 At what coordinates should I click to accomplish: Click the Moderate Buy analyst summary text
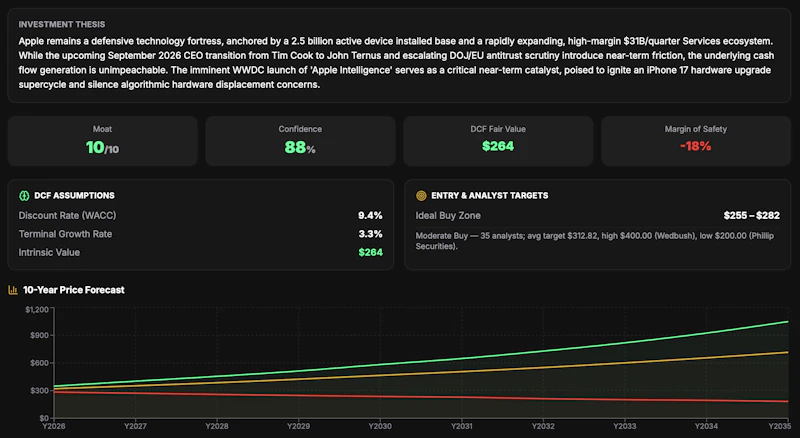coord(594,241)
